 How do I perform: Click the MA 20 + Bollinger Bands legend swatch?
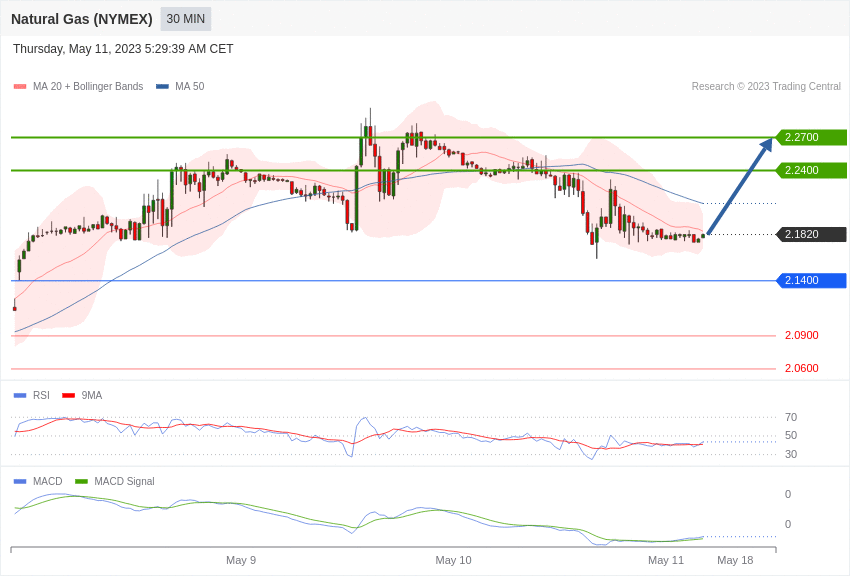20,86
